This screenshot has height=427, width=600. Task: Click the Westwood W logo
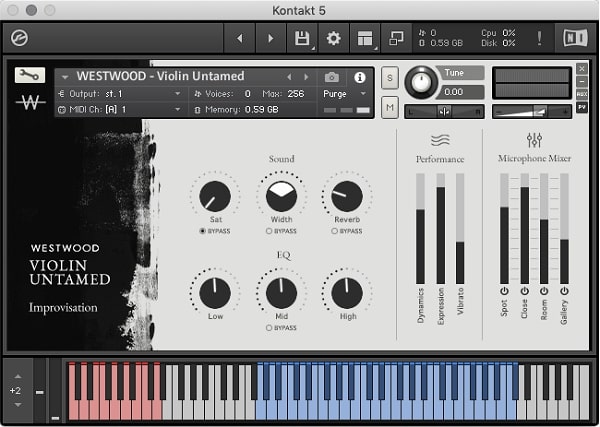[30, 102]
